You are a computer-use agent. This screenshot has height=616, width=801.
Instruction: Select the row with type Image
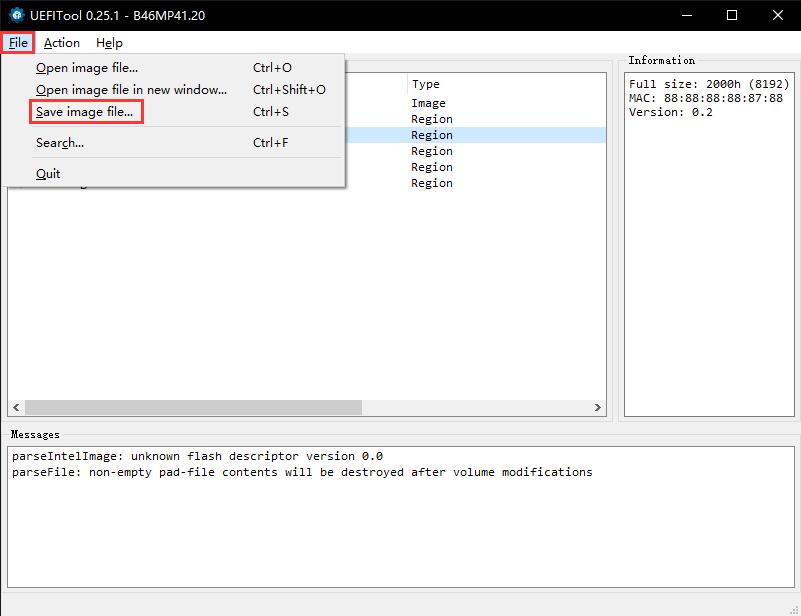coord(428,103)
